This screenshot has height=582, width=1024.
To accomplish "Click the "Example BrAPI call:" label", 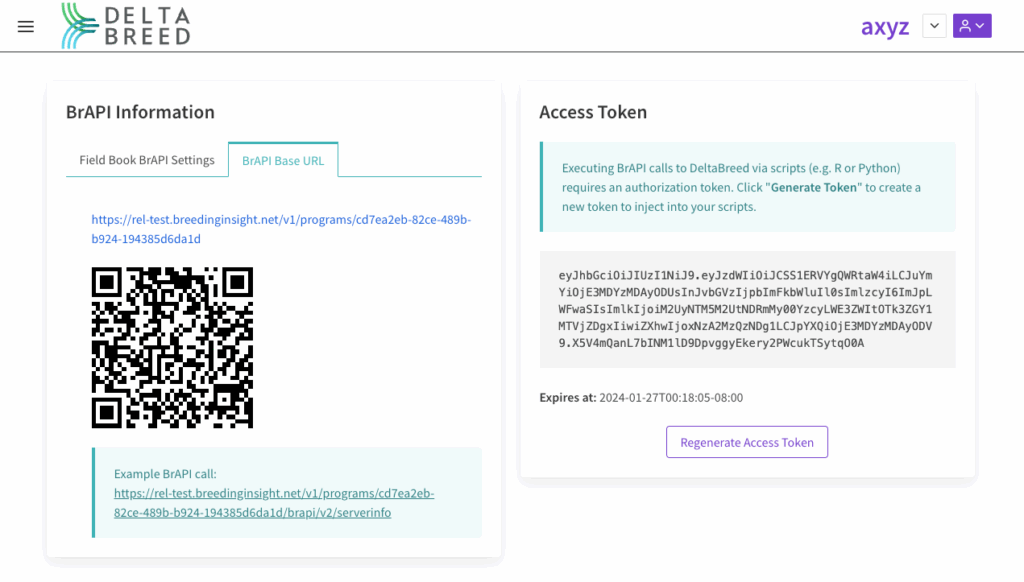I will click(165, 474).
